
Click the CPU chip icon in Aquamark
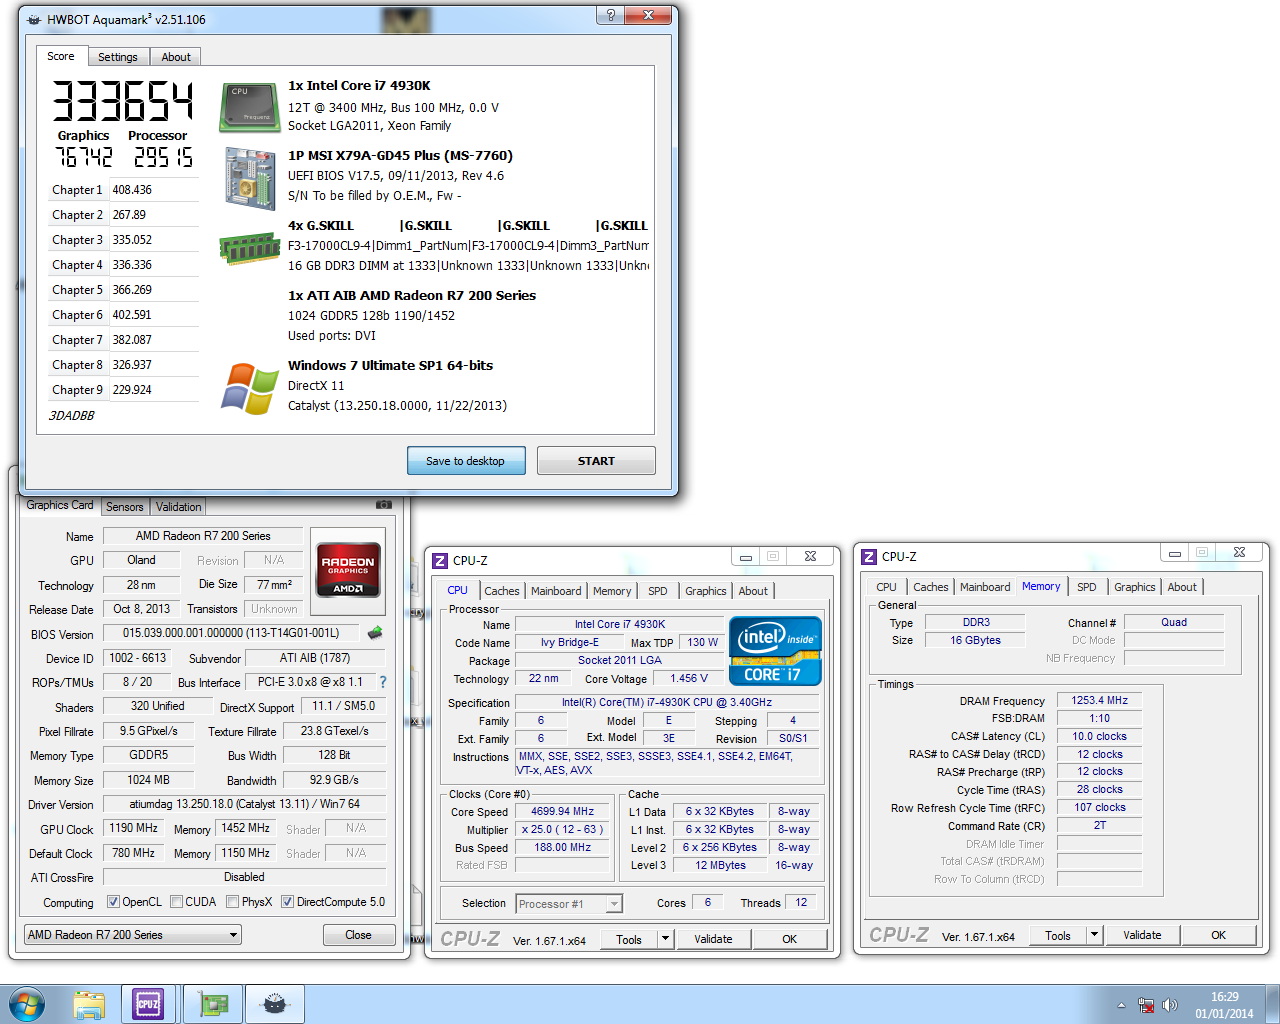point(249,107)
